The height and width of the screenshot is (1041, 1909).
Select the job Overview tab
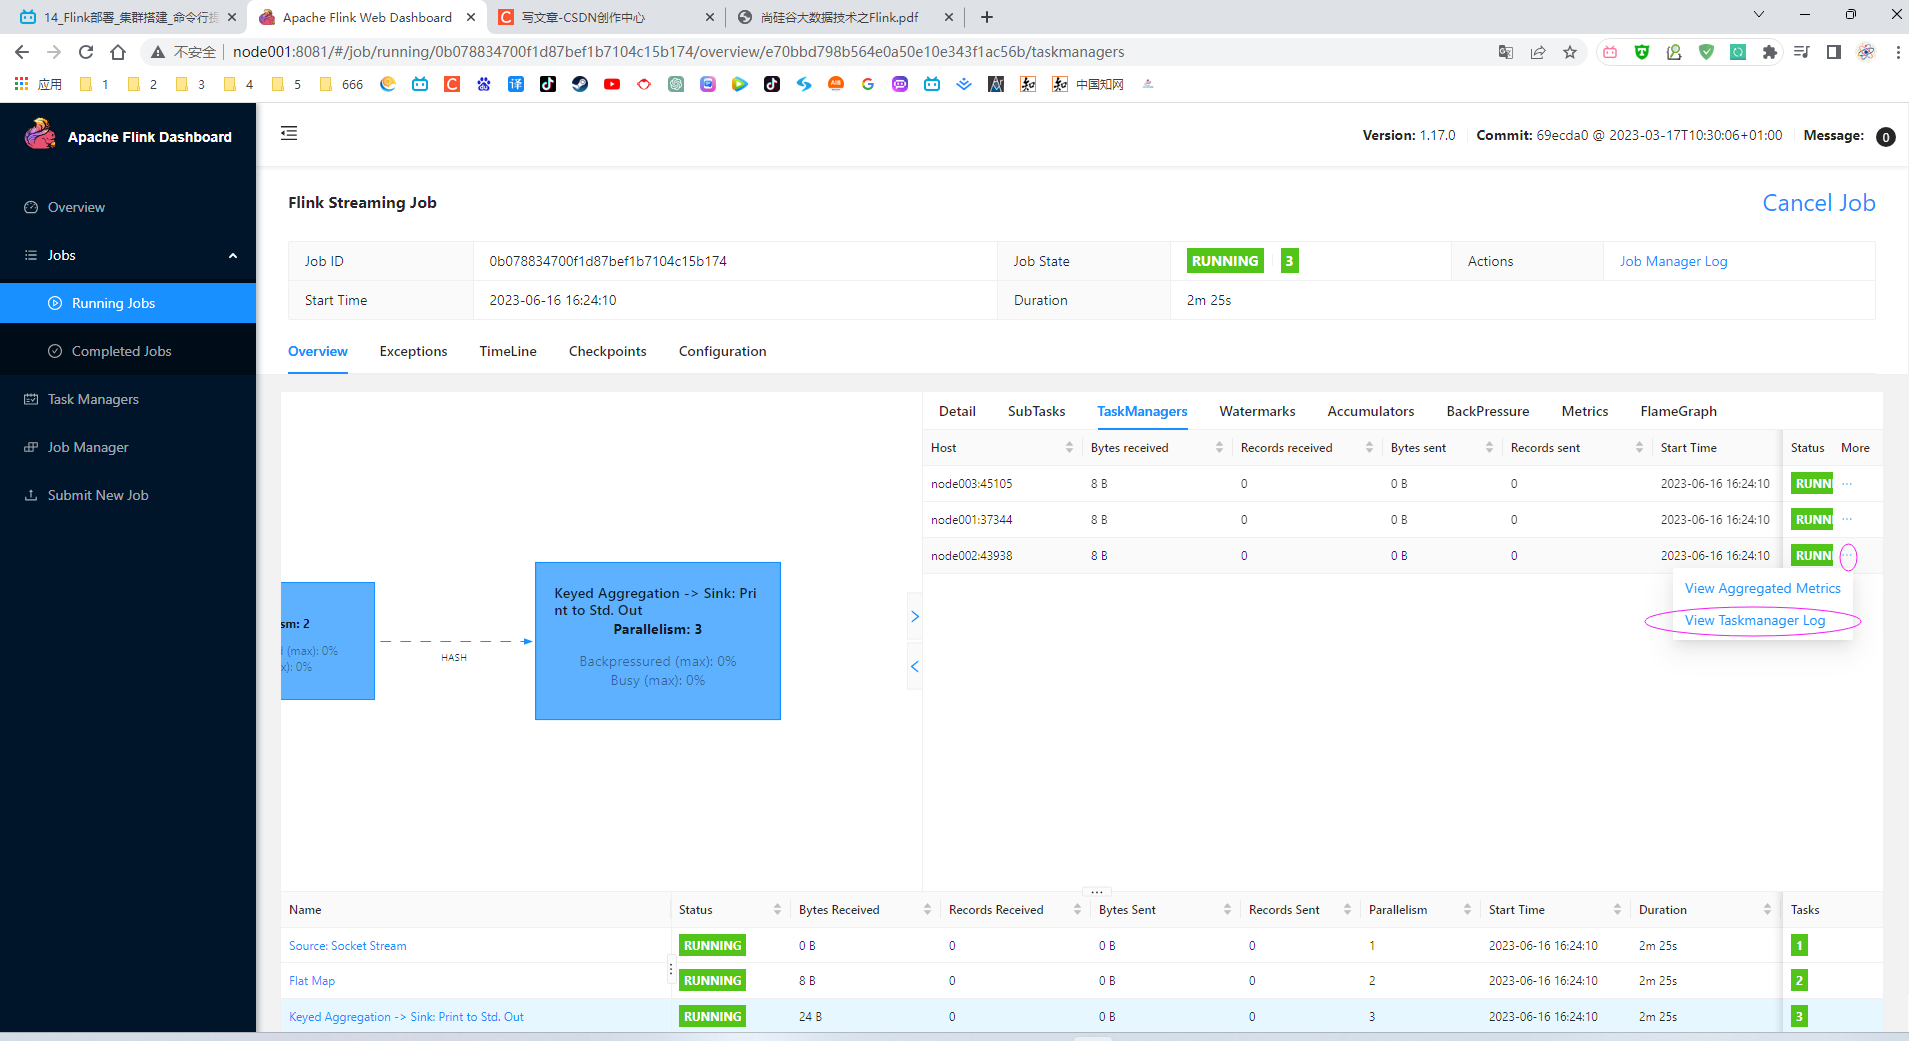click(317, 351)
